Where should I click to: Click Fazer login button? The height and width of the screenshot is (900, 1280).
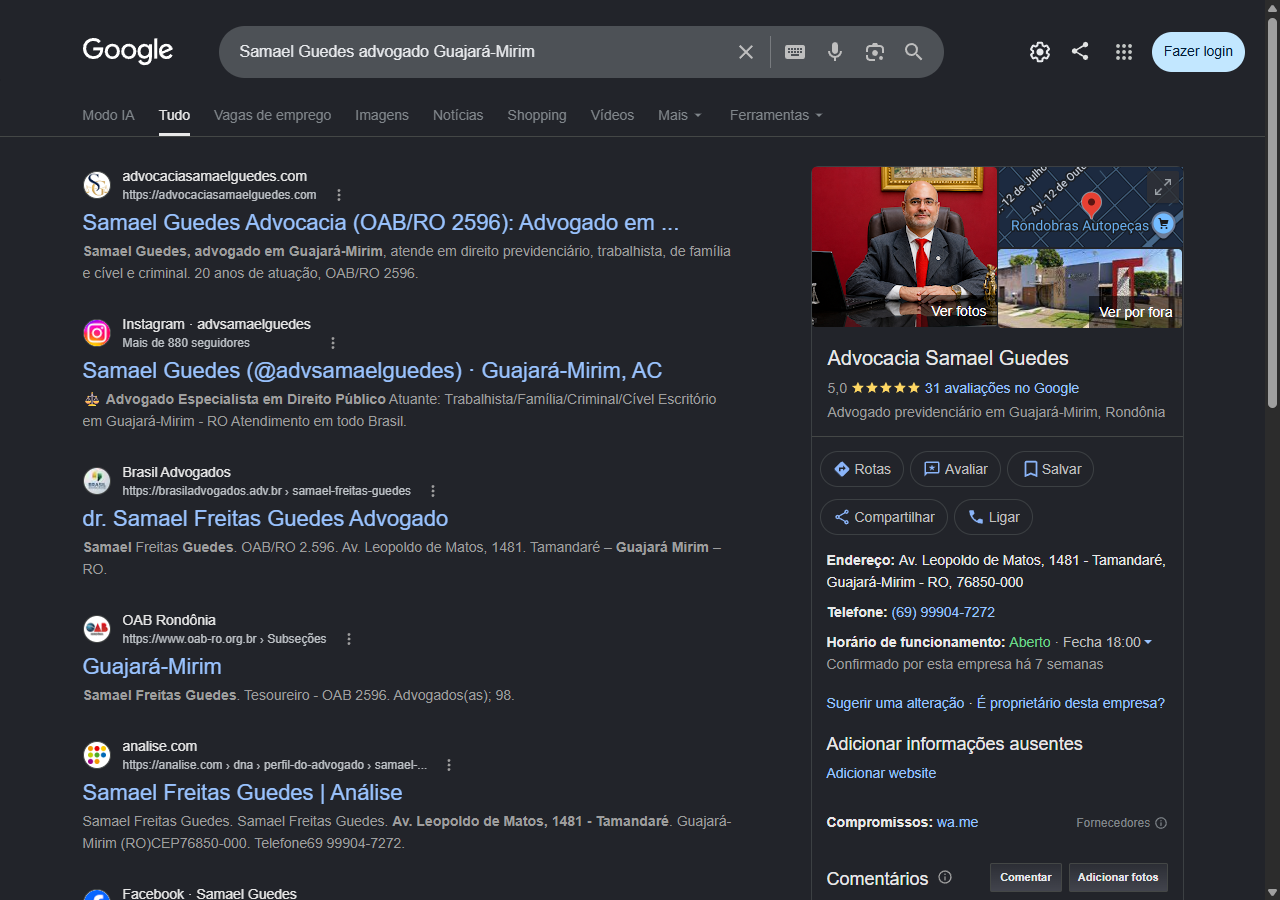[x=1198, y=52]
